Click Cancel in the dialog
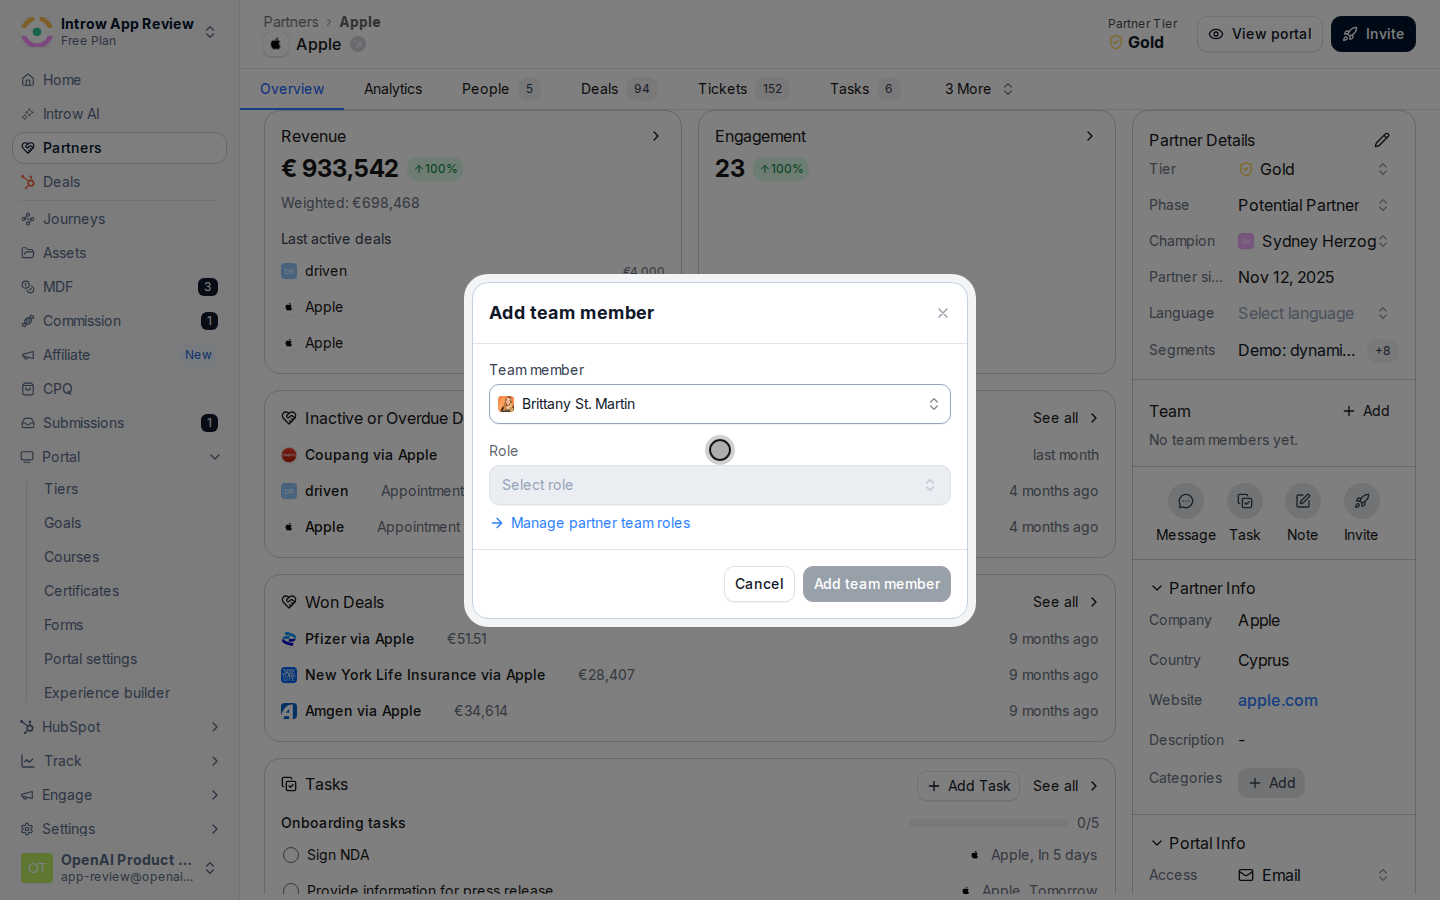Image resolution: width=1440 pixels, height=900 pixels. coord(759,584)
